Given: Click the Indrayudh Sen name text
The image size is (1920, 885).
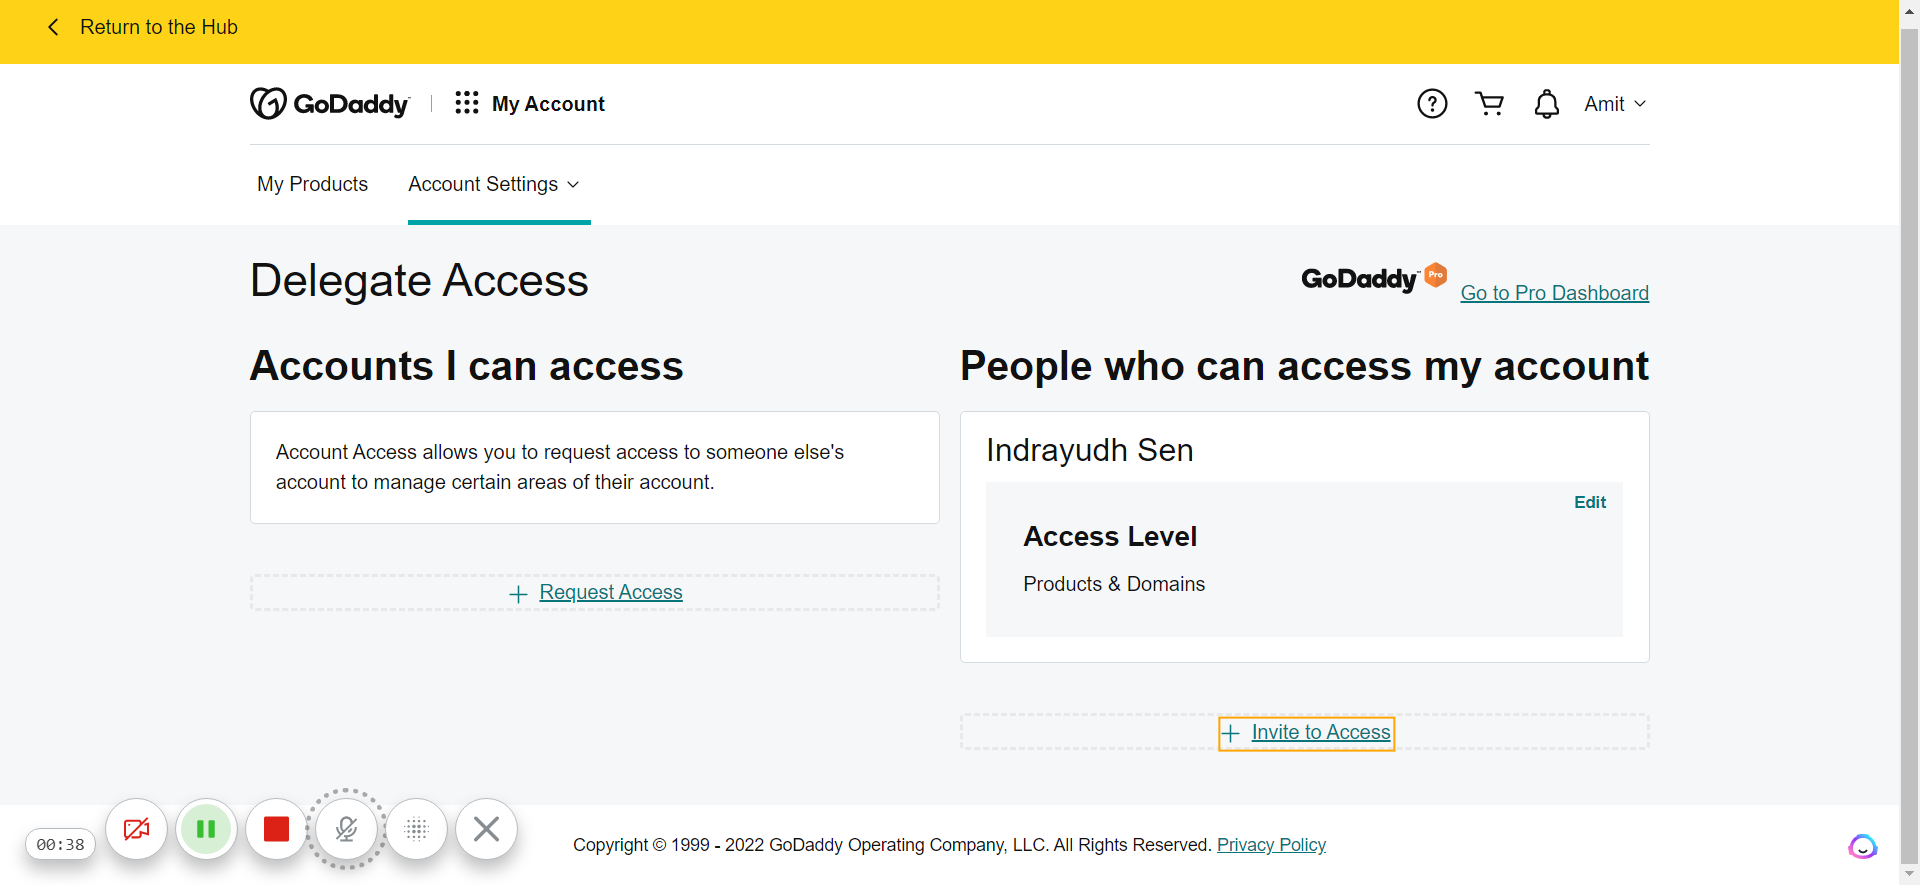Looking at the screenshot, I should [1089, 450].
